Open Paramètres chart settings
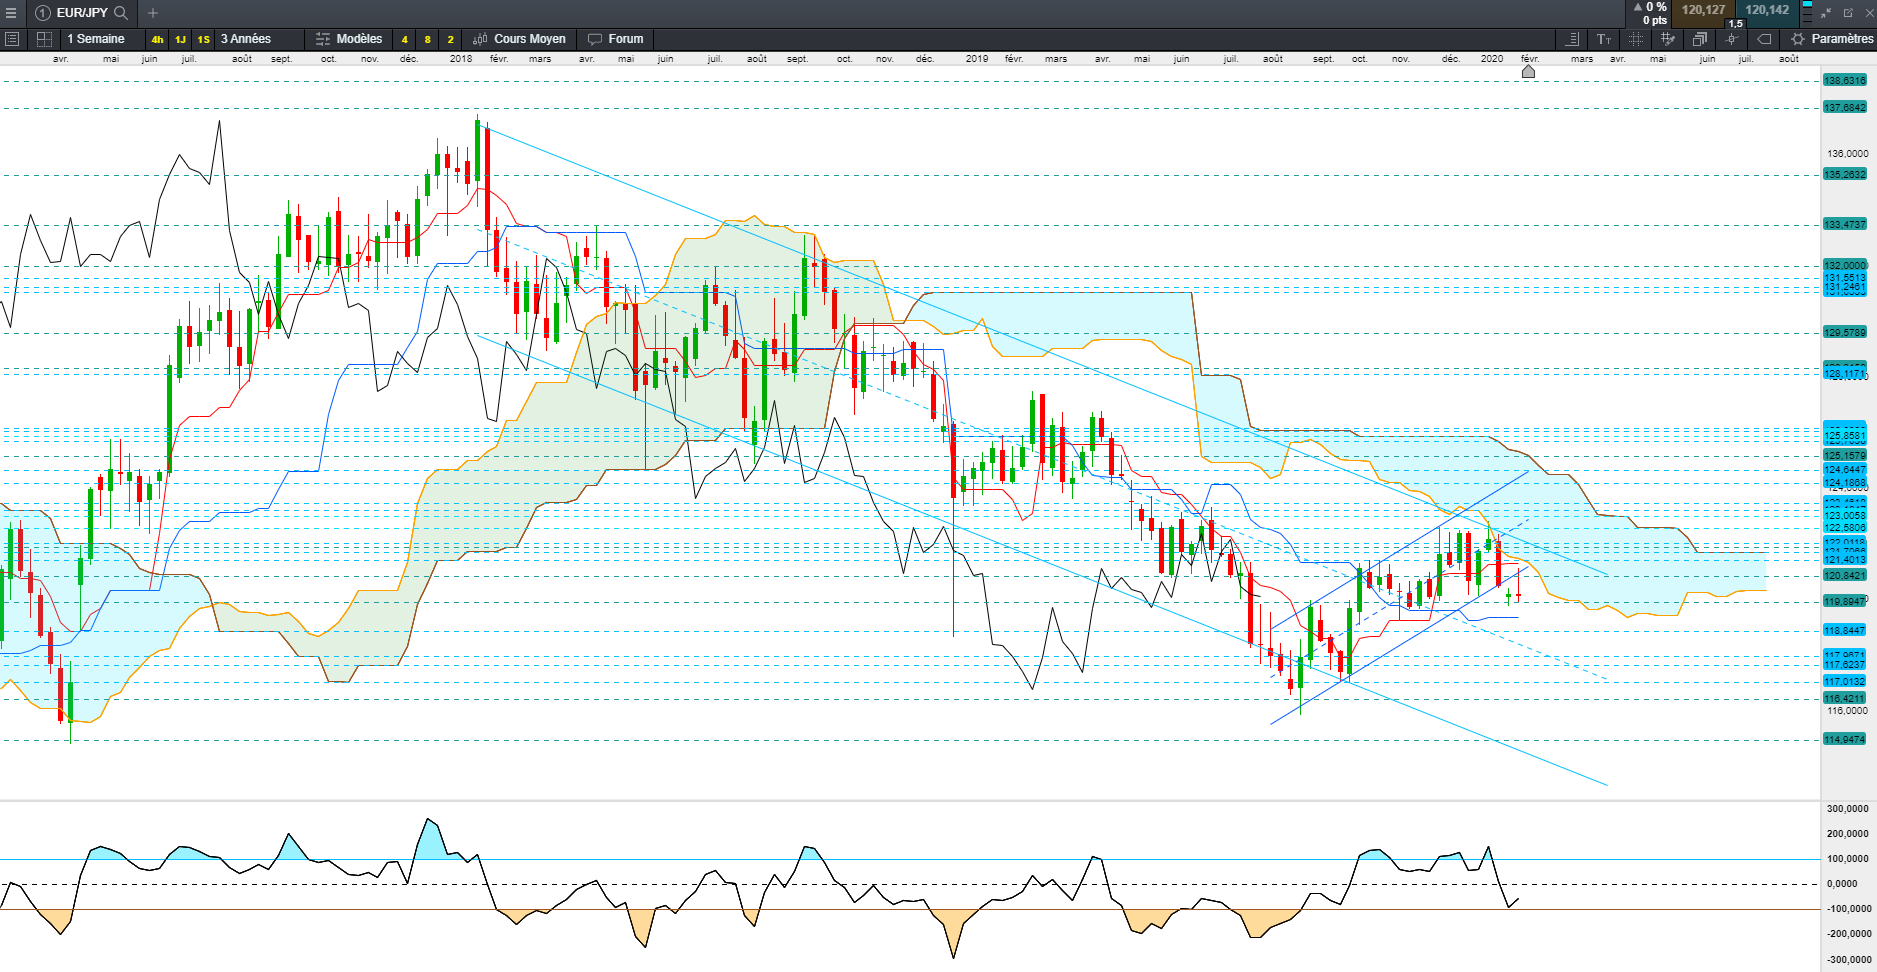The width and height of the screenshot is (1877, 972). 1832,39
